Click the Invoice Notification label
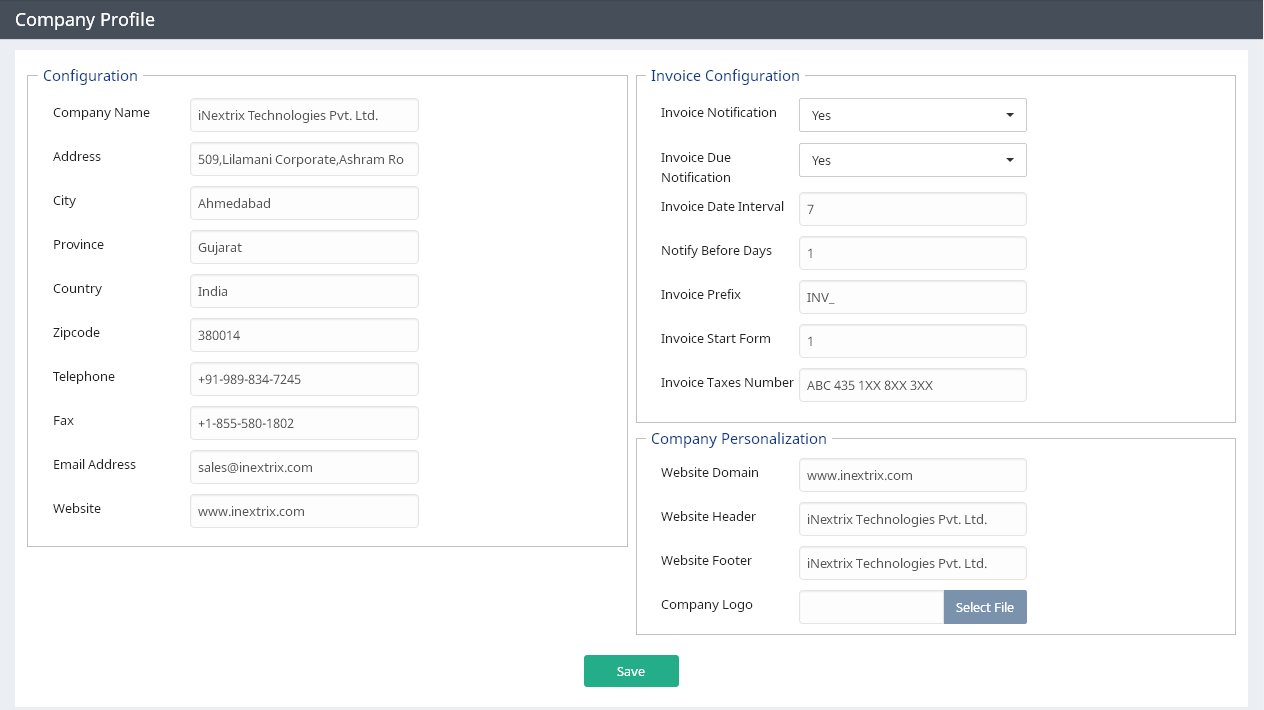The width and height of the screenshot is (1264, 710). (718, 113)
